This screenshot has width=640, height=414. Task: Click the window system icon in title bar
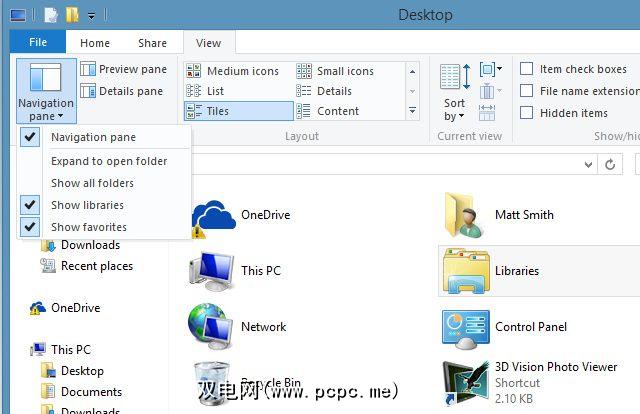tap(18, 16)
